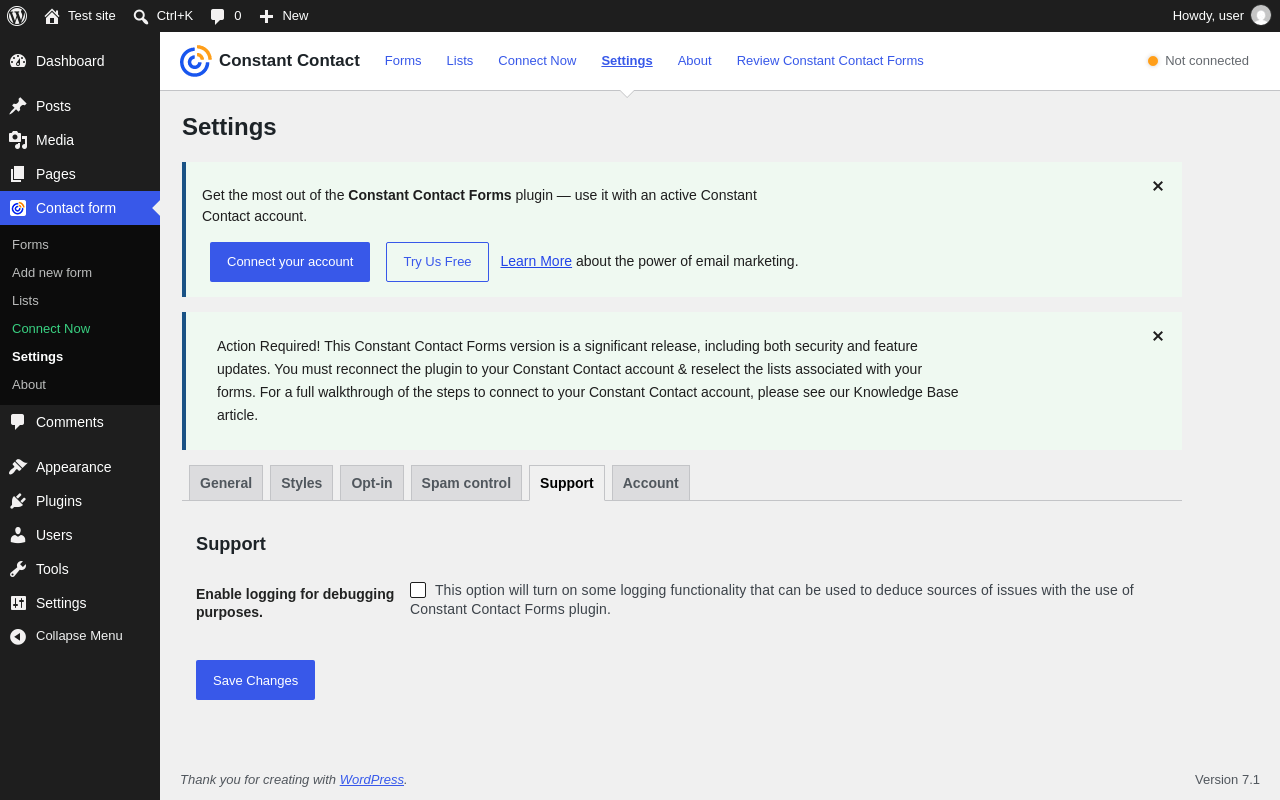
Task: Open user avatar in admin bar
Action: tap(1261, 15)
